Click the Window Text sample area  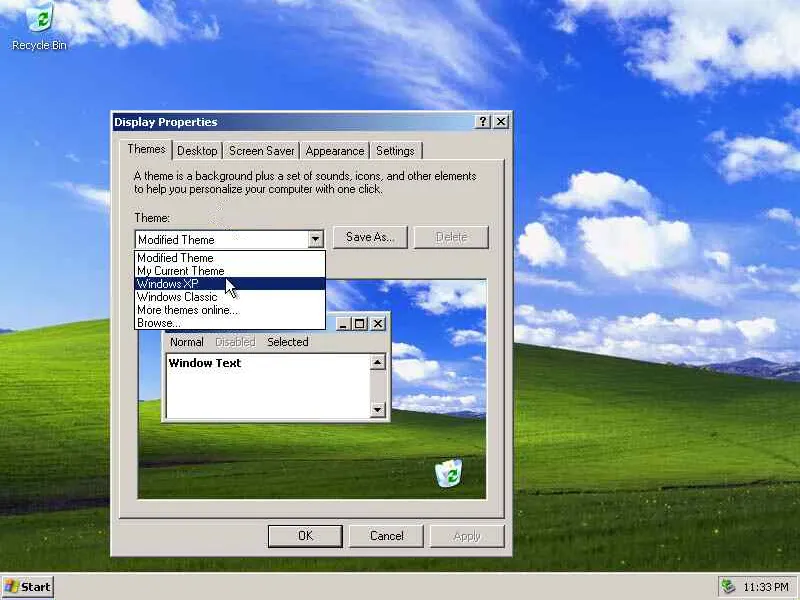268,386
